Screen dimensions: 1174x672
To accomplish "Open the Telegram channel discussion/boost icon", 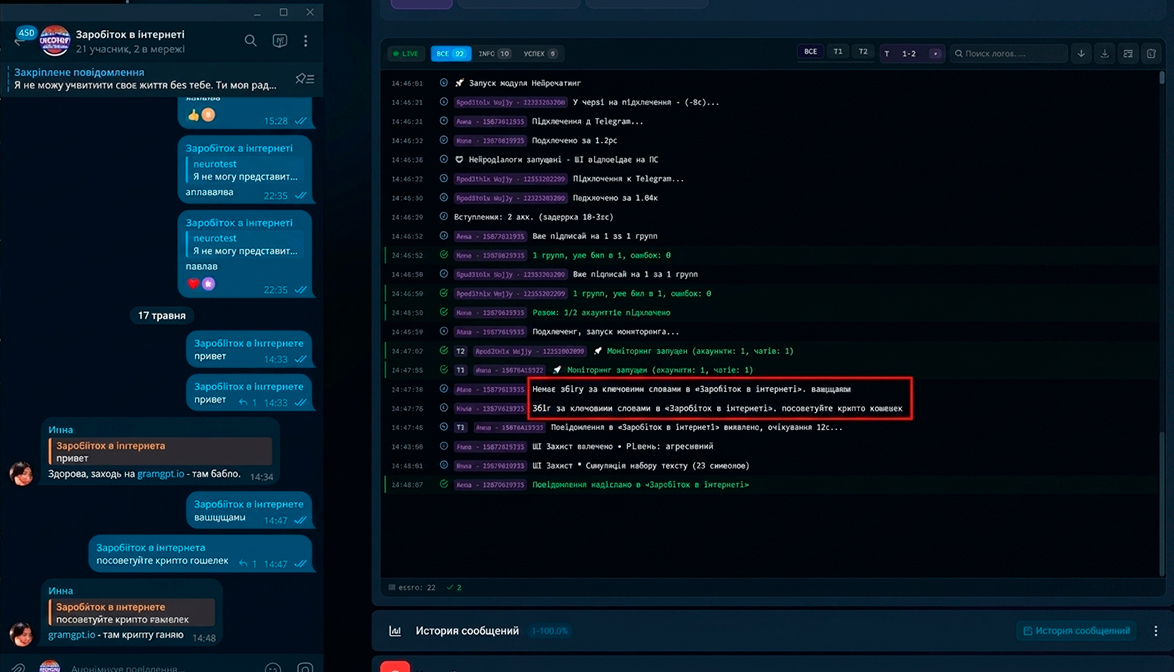I will point(279,40).
